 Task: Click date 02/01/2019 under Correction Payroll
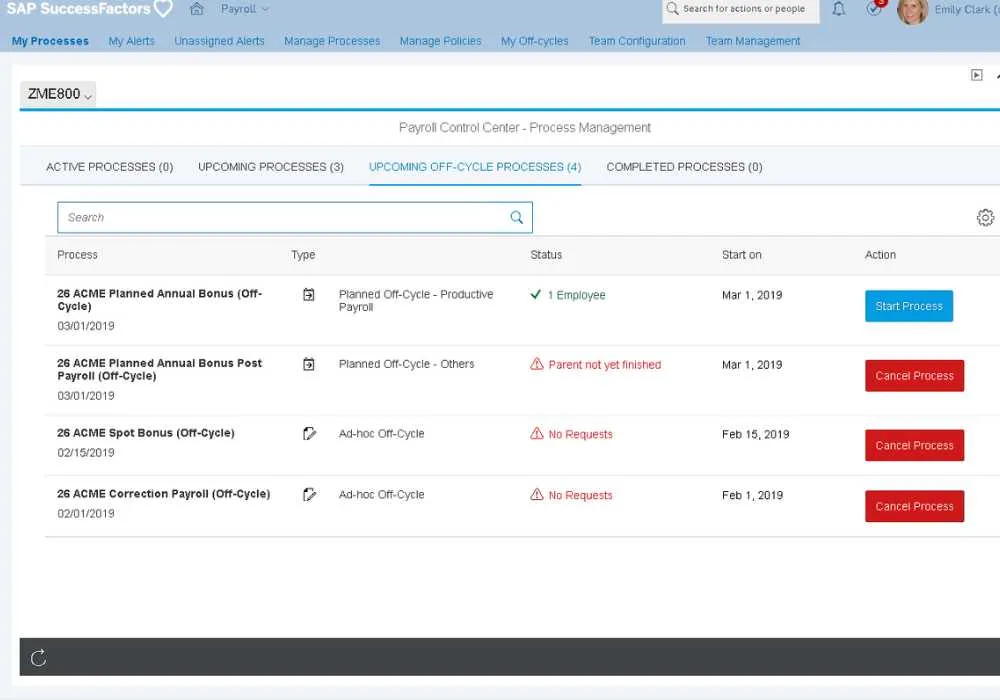(86, 514)
